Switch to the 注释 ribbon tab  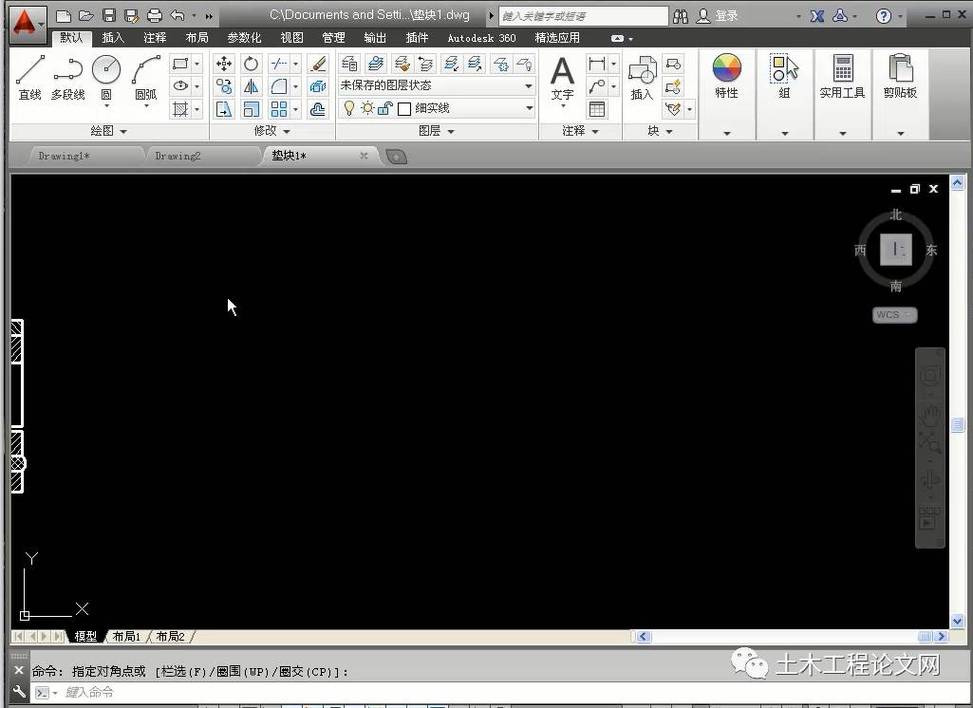click(155, 38)
